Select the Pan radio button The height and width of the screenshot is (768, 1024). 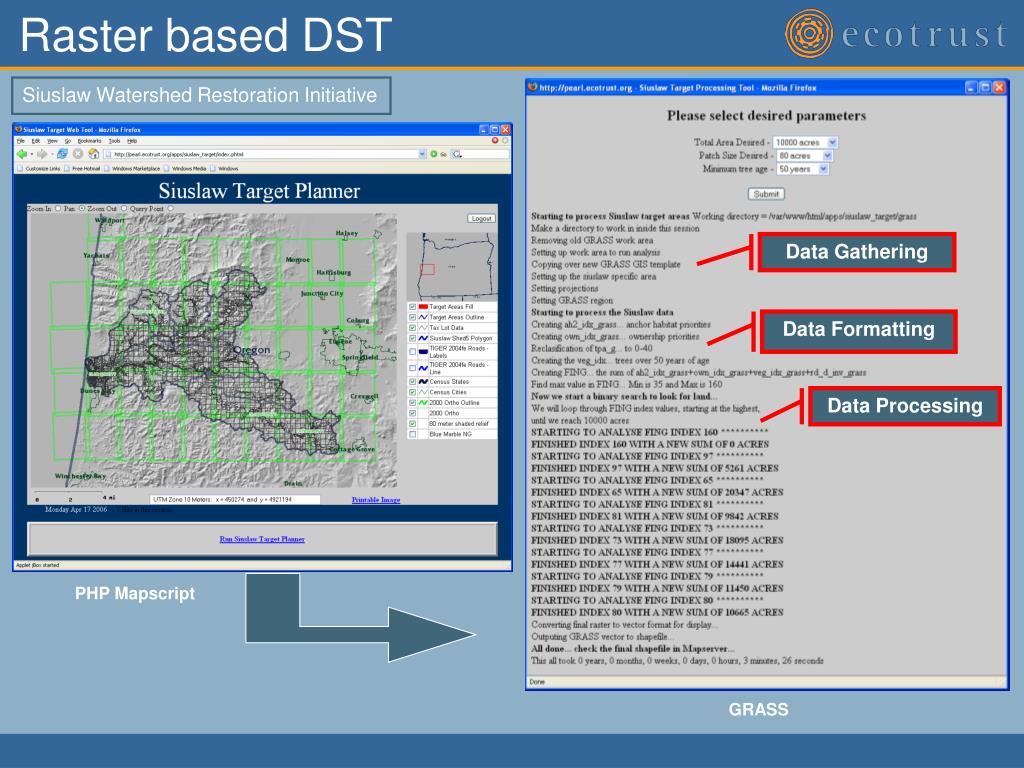(82, 208)
